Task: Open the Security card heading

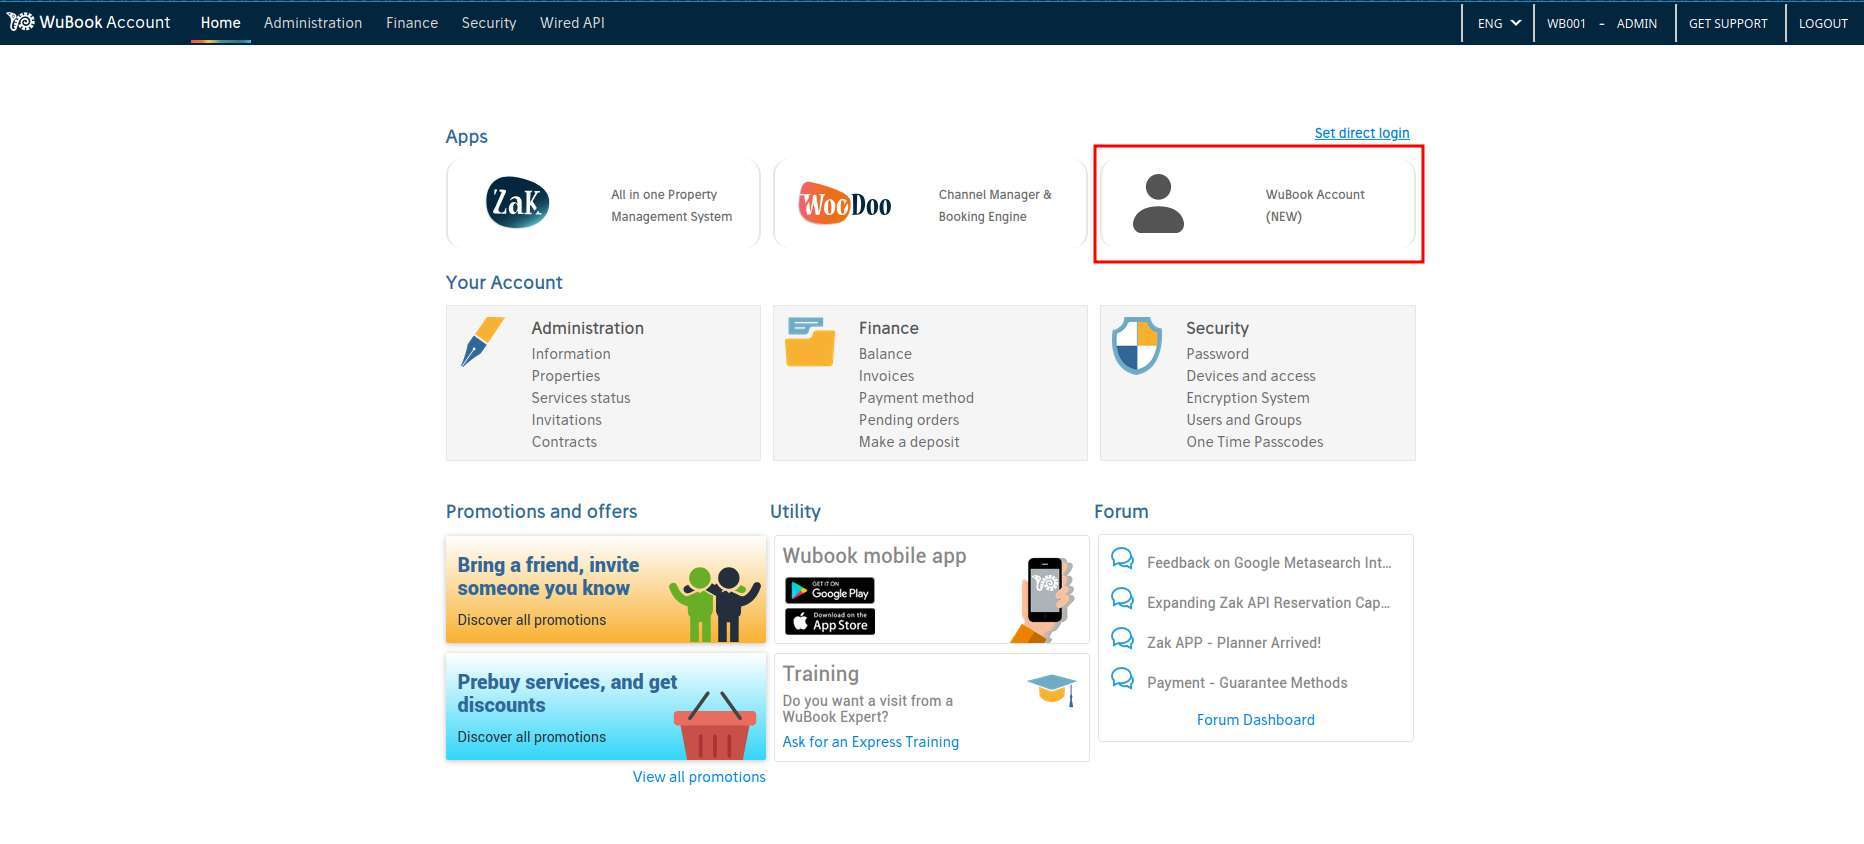Action: (1217, 328)
